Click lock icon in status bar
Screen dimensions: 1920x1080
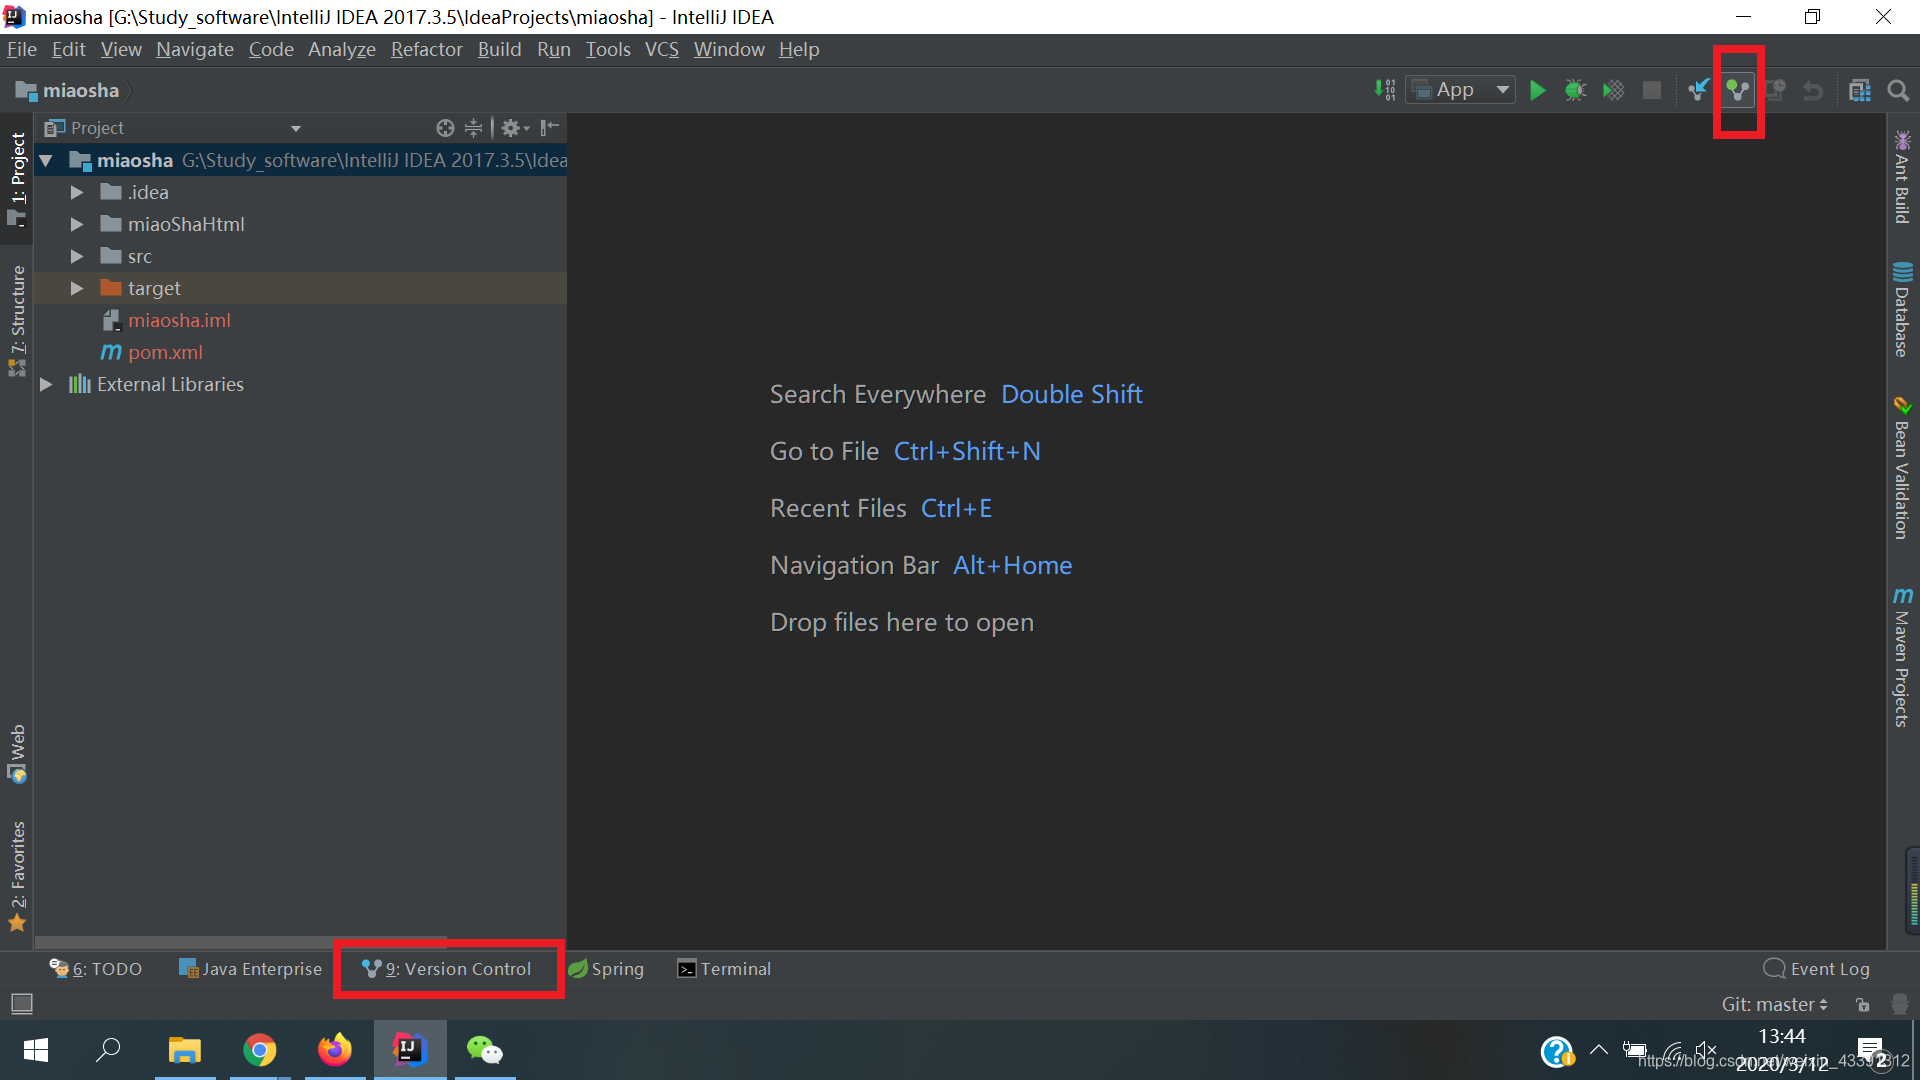[1862, 1004]
